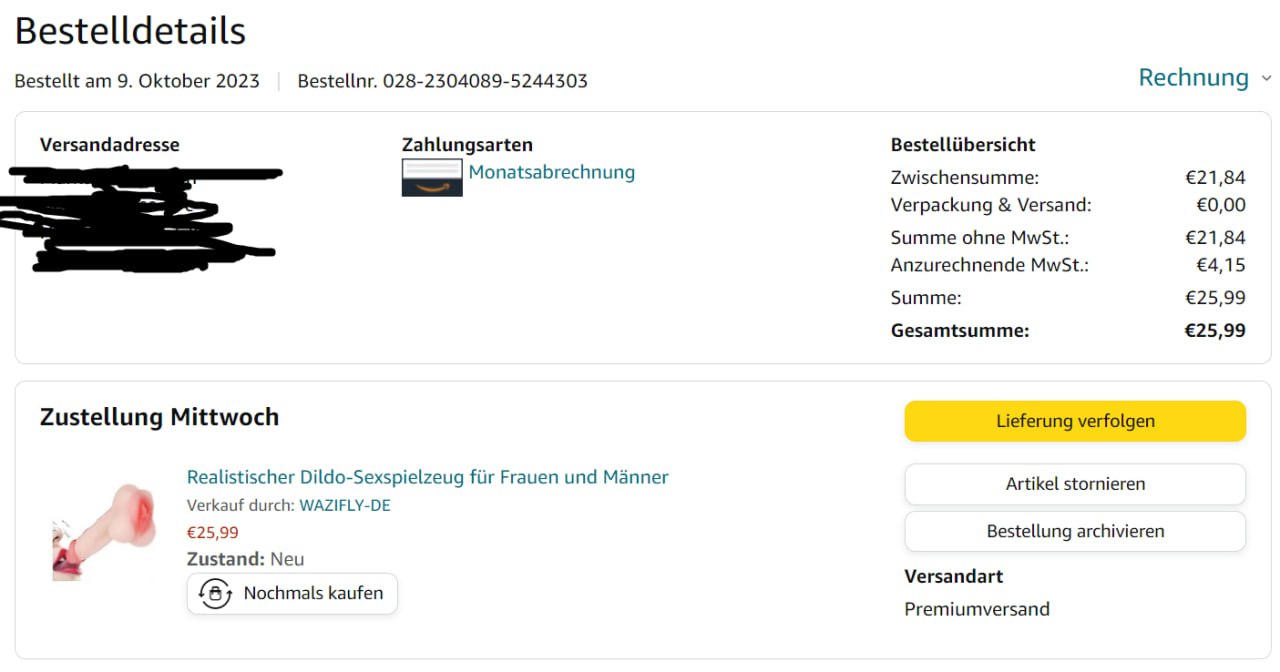The image size is (1280, 672).
Task: Open the Monatsabrechnung payment link
Action: tap(552, 172)
